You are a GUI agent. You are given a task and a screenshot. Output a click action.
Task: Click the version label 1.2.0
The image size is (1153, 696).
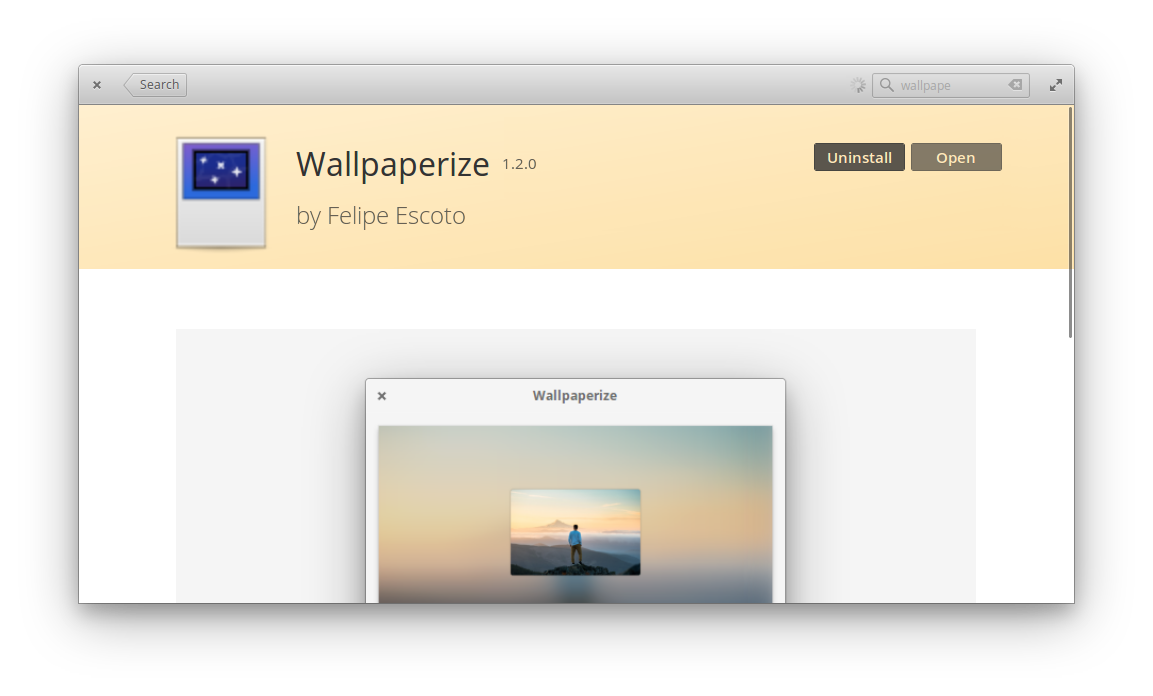click(519, 164)
